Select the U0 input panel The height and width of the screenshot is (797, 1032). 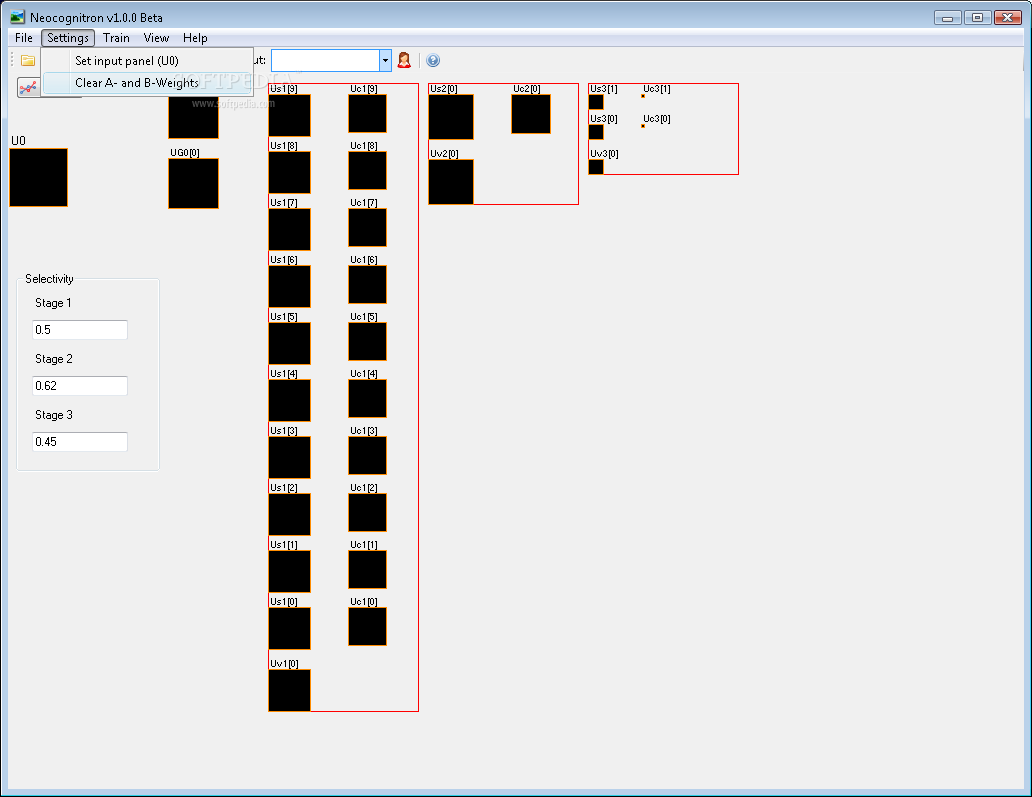[38, 178]
